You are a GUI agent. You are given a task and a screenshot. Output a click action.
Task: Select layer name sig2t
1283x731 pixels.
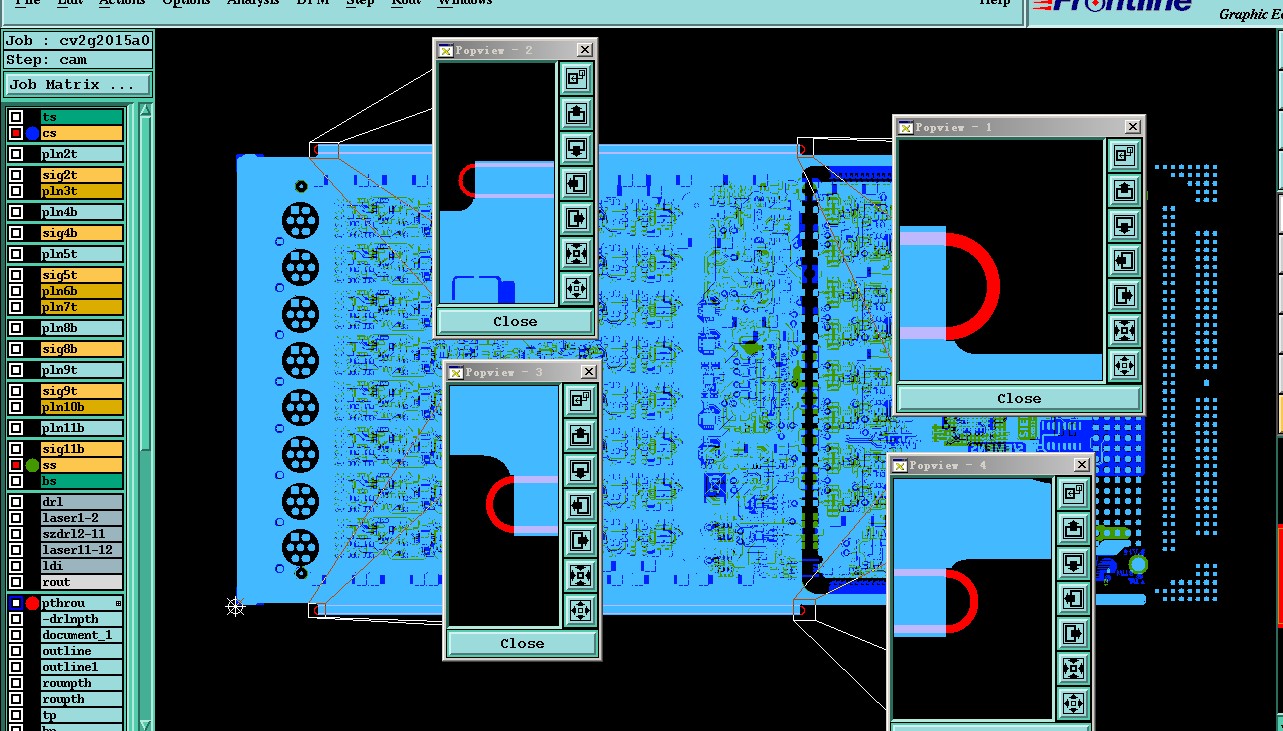coord(82,175)
